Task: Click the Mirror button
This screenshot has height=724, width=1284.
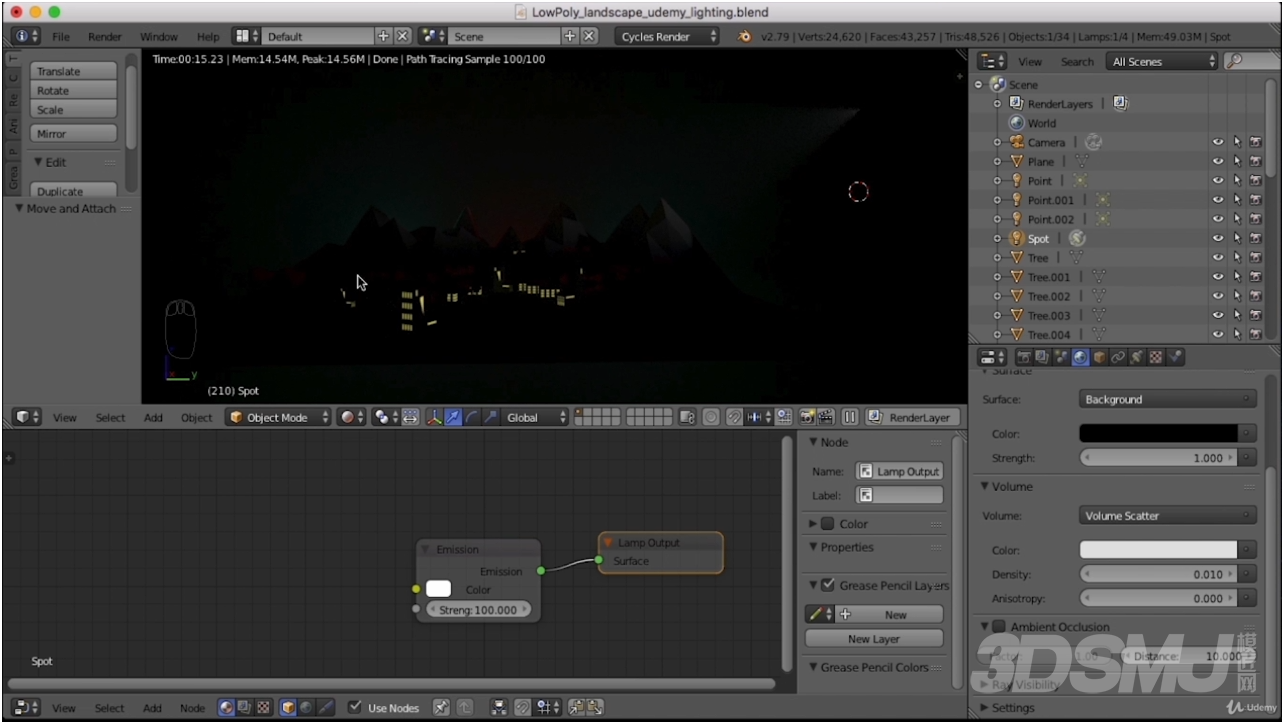Action: (74, 133)
